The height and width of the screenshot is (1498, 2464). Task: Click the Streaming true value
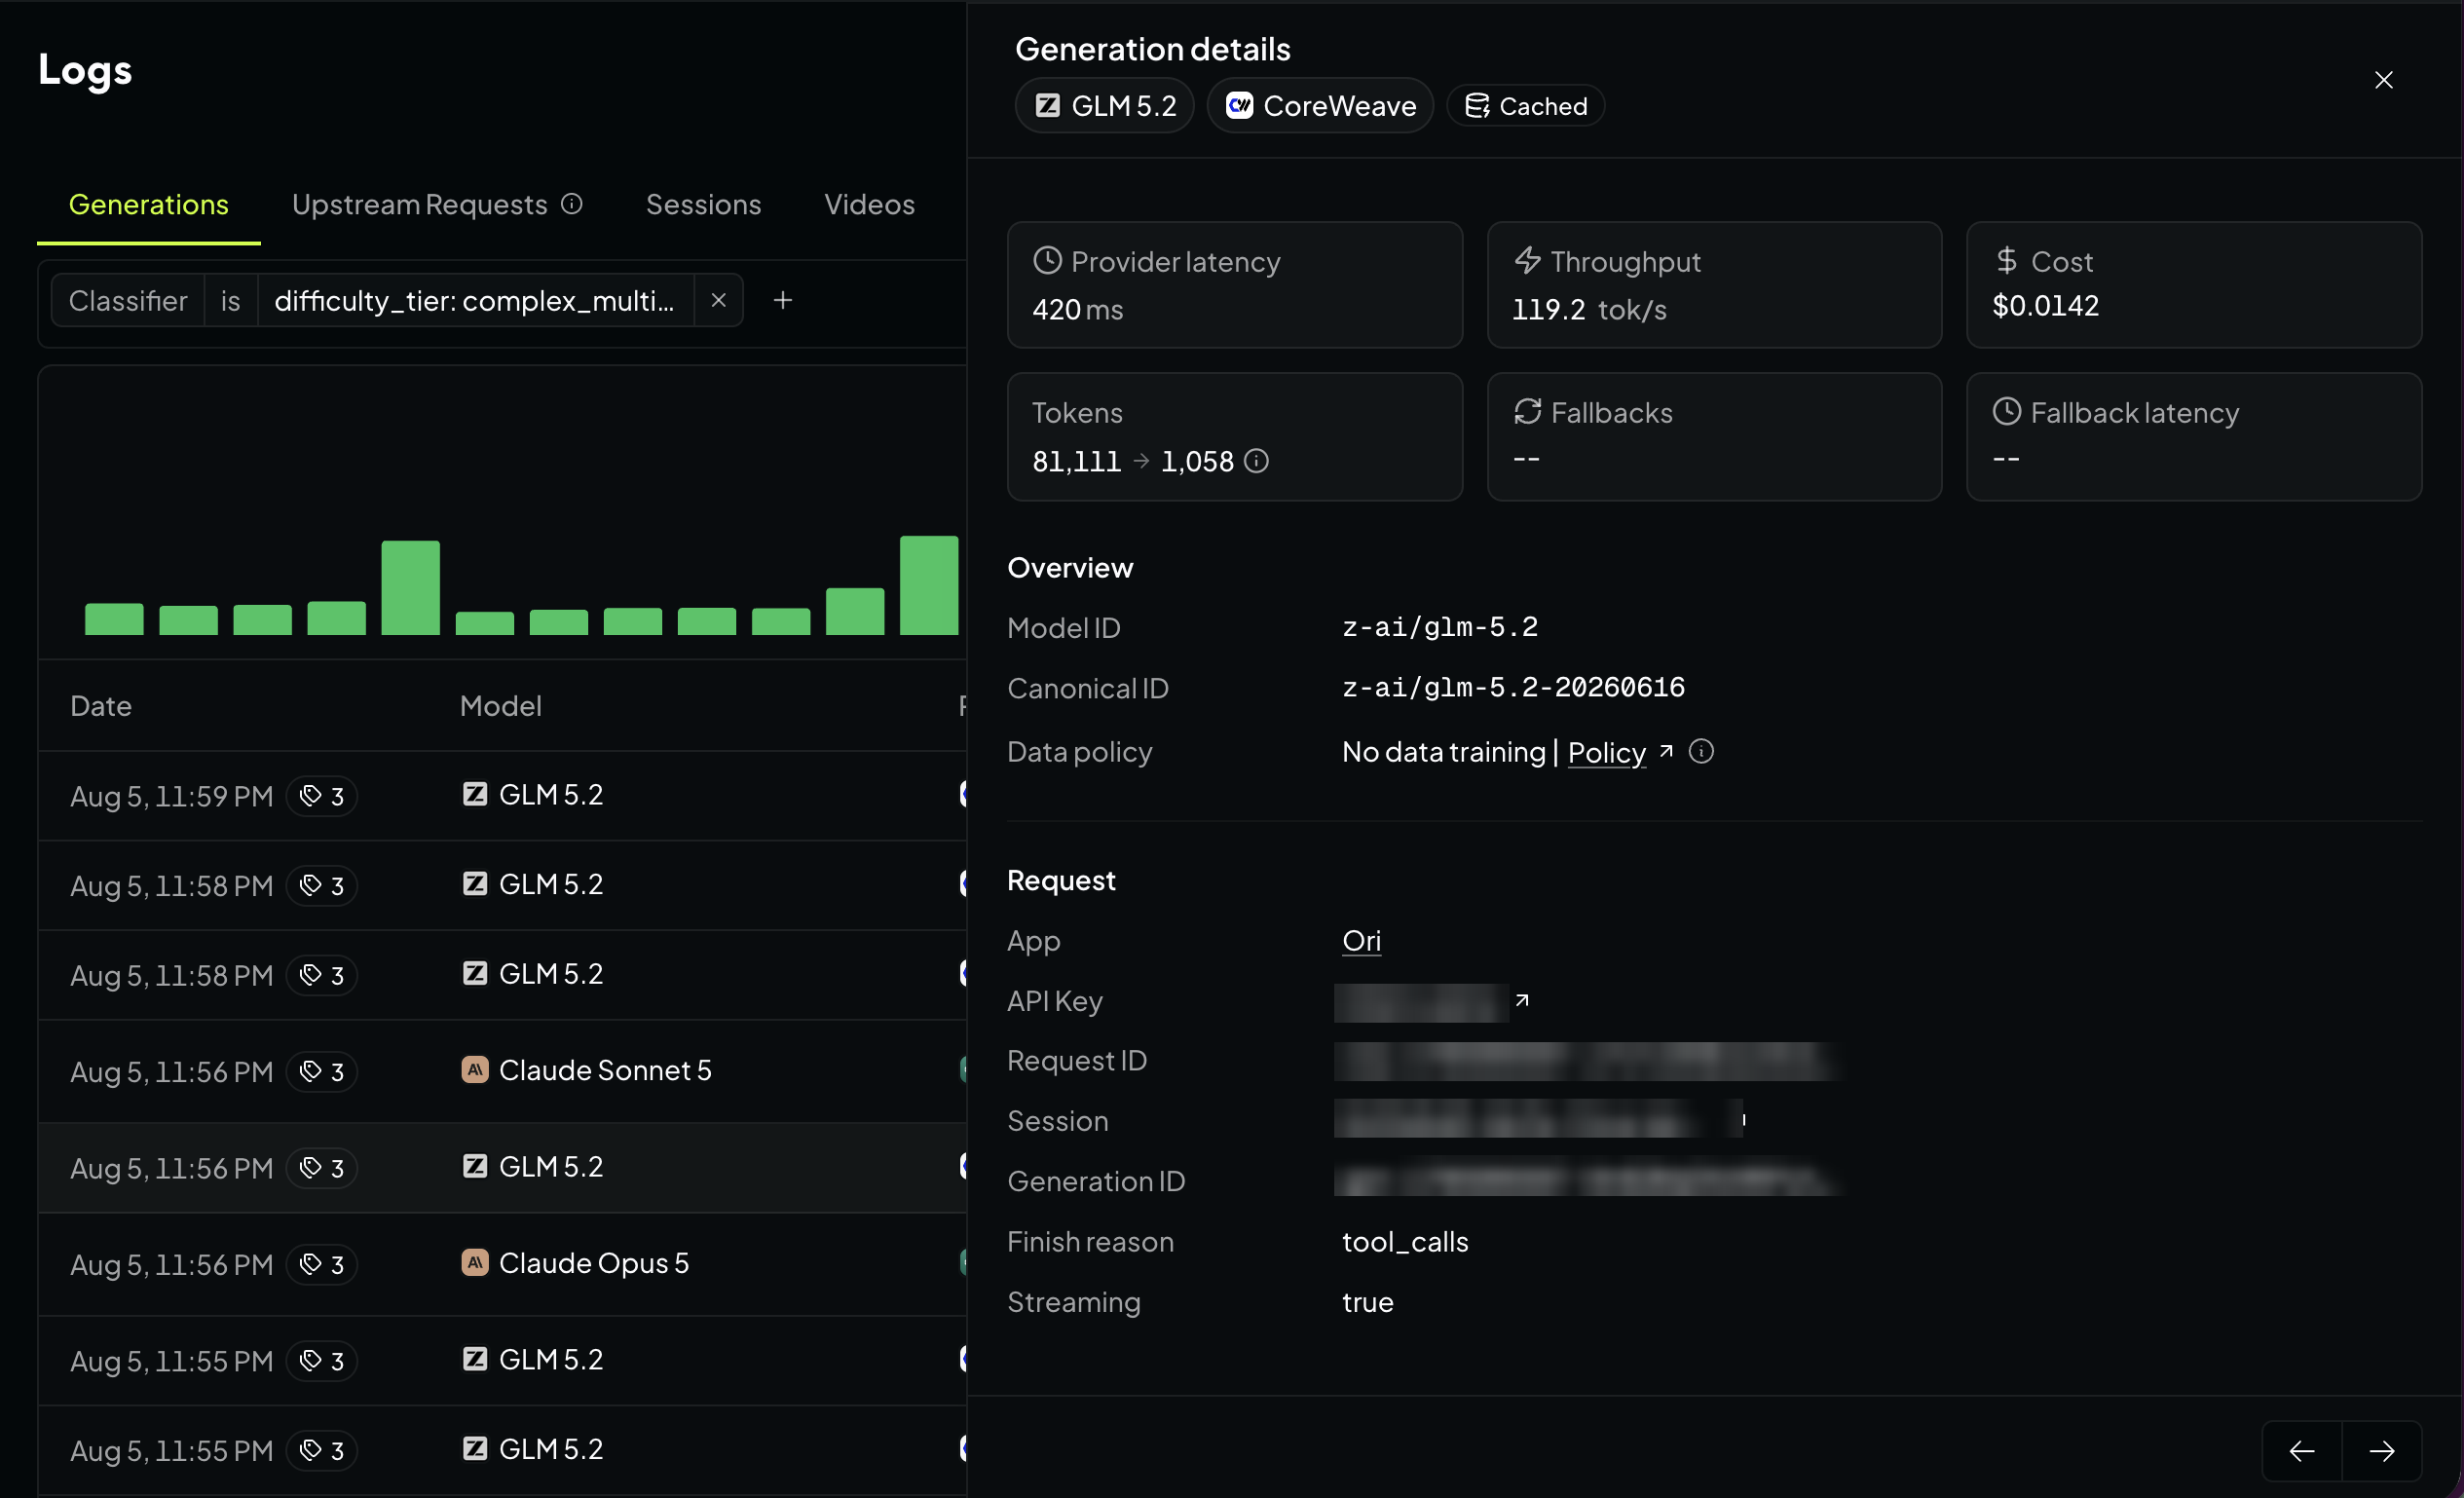pyautogui.click(x=1367, y=1302)
